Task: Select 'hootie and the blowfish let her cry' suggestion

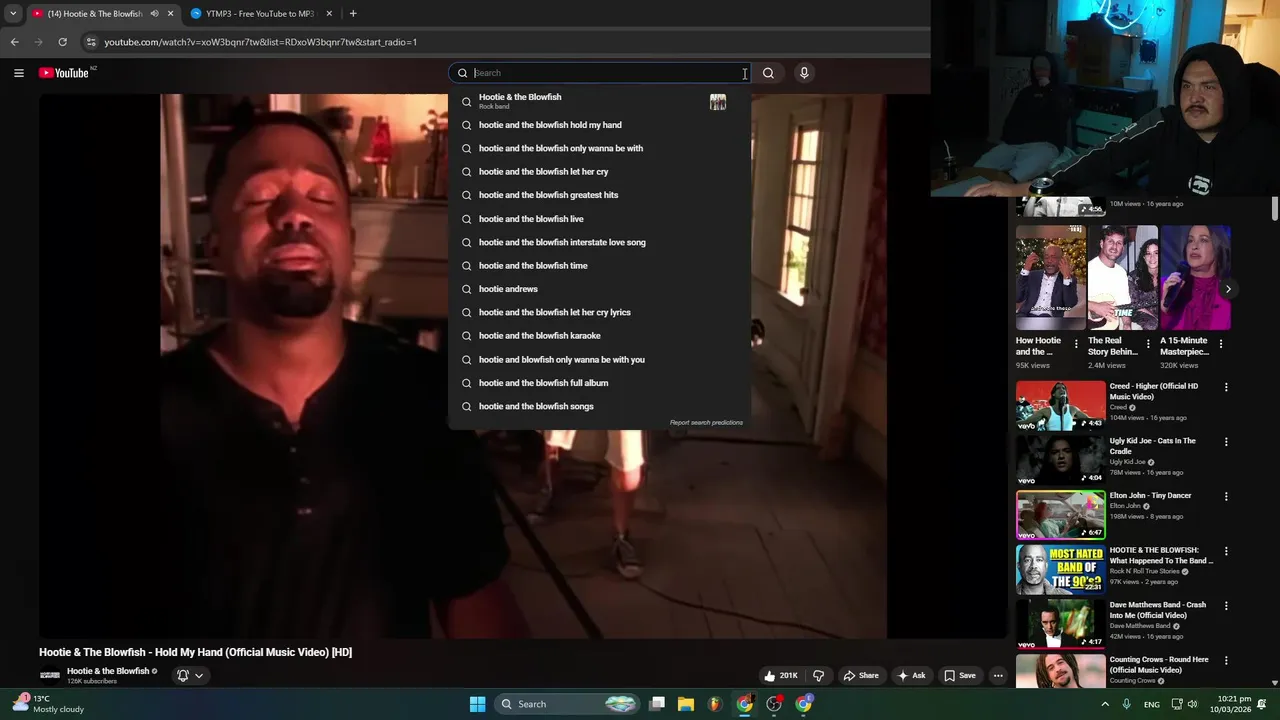Action: pyautogui.click(x=599, y=172)
